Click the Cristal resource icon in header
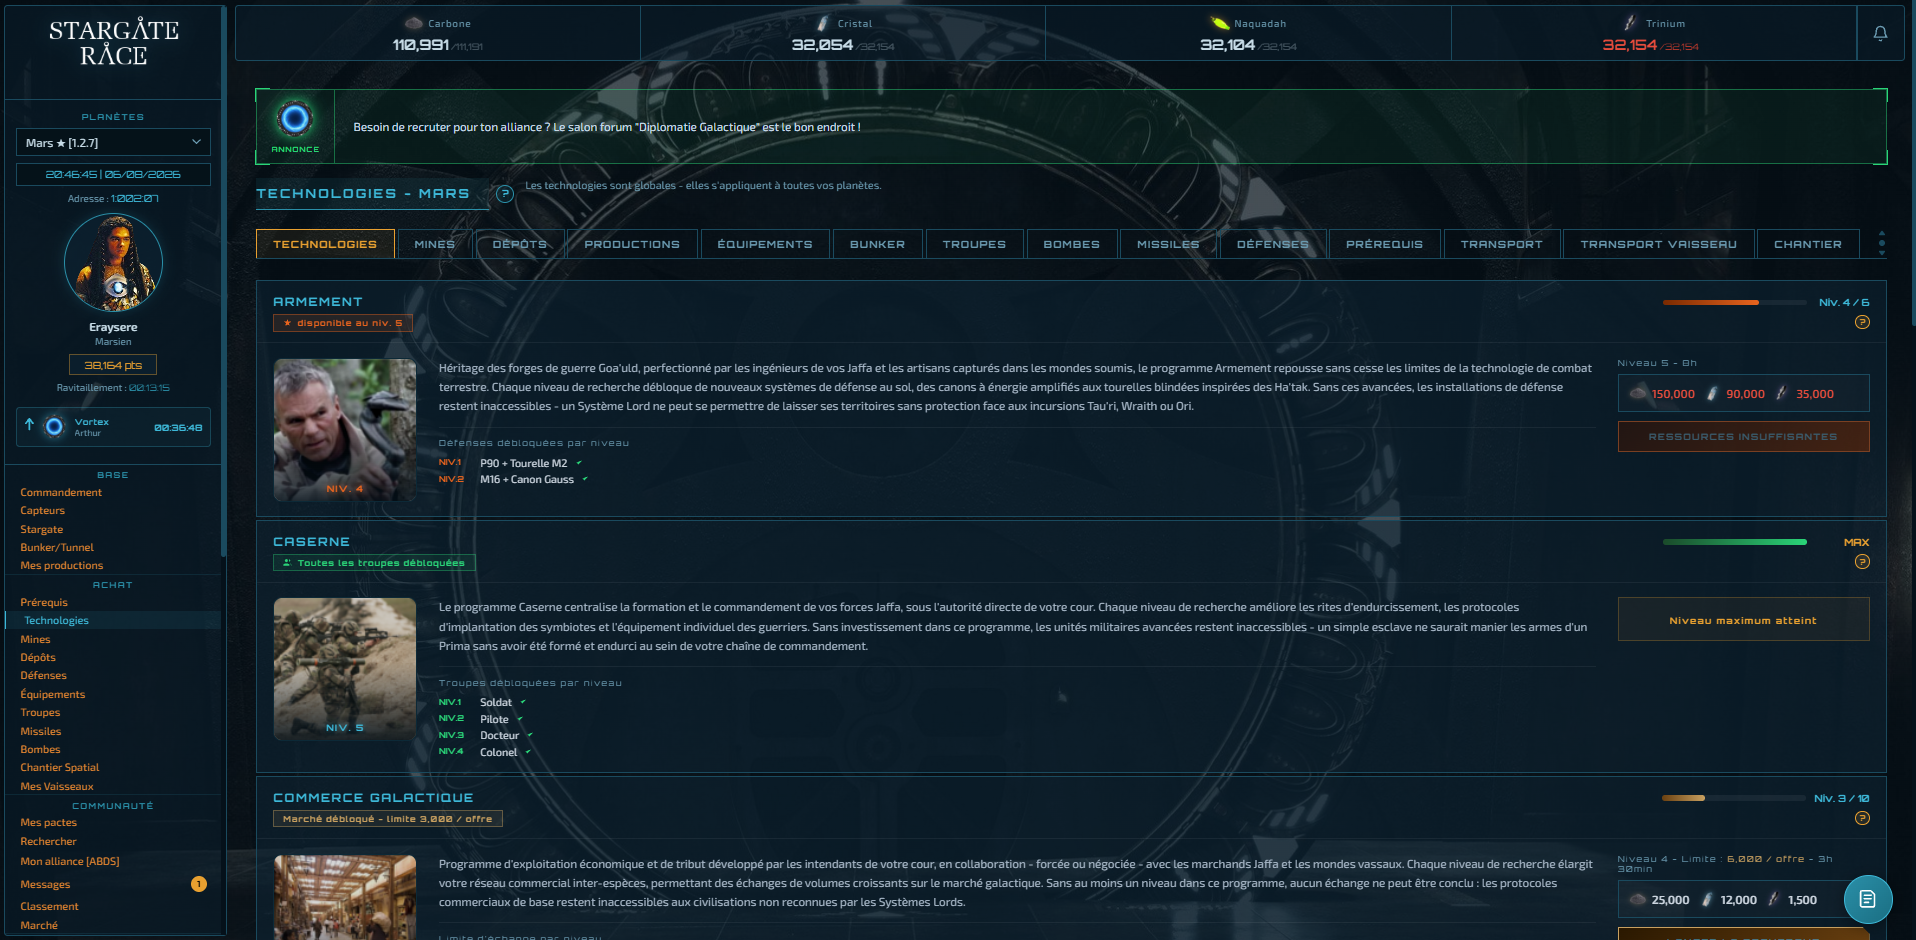The width and height of the screenshot is (1916, 940). pos(823,23)
